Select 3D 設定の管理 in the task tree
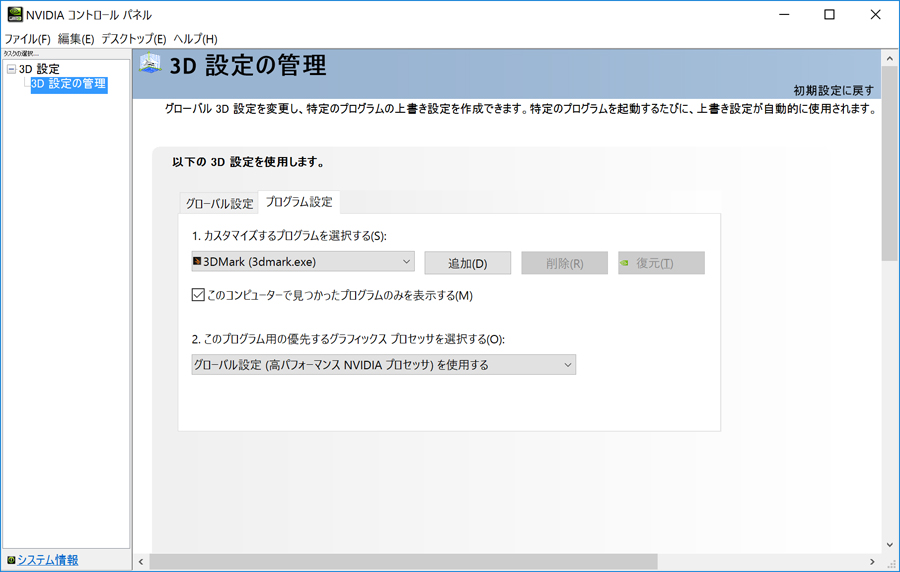Viewport: 900px width, 572px height. (x=69, y=84)
